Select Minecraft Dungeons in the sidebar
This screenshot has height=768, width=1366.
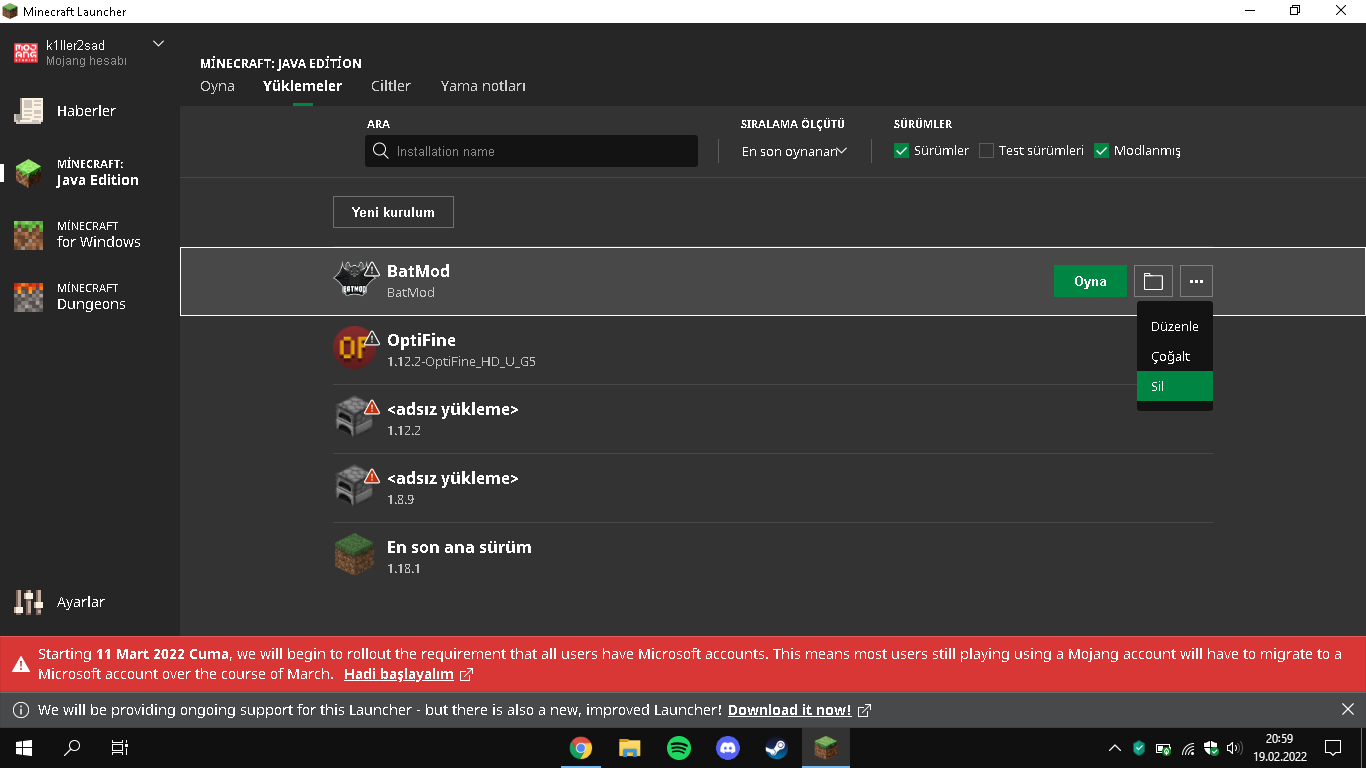pos(90,296)
